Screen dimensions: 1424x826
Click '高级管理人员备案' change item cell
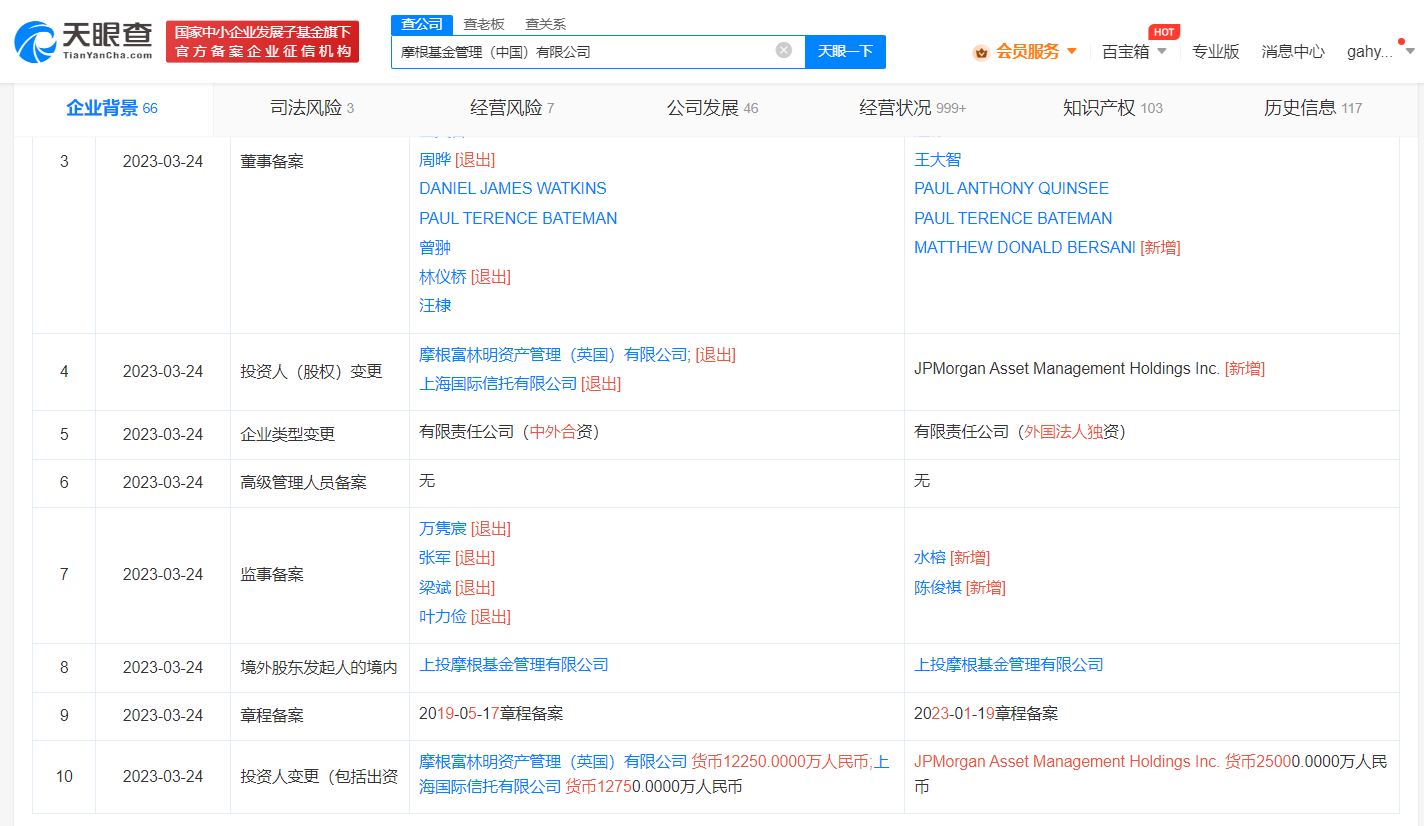click(x=304, y=482)
